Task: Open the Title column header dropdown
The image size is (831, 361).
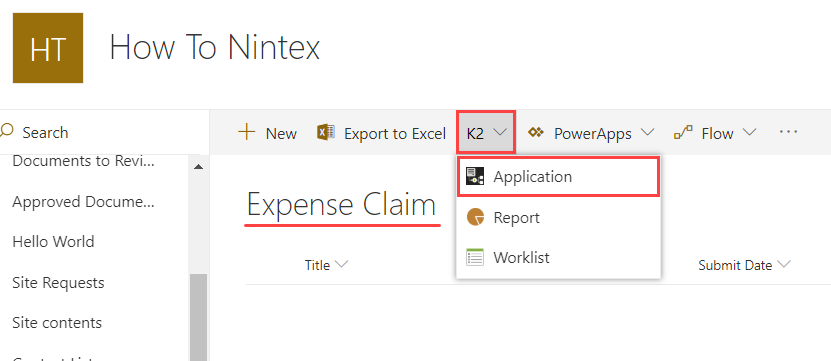Action: click(326, 265)
